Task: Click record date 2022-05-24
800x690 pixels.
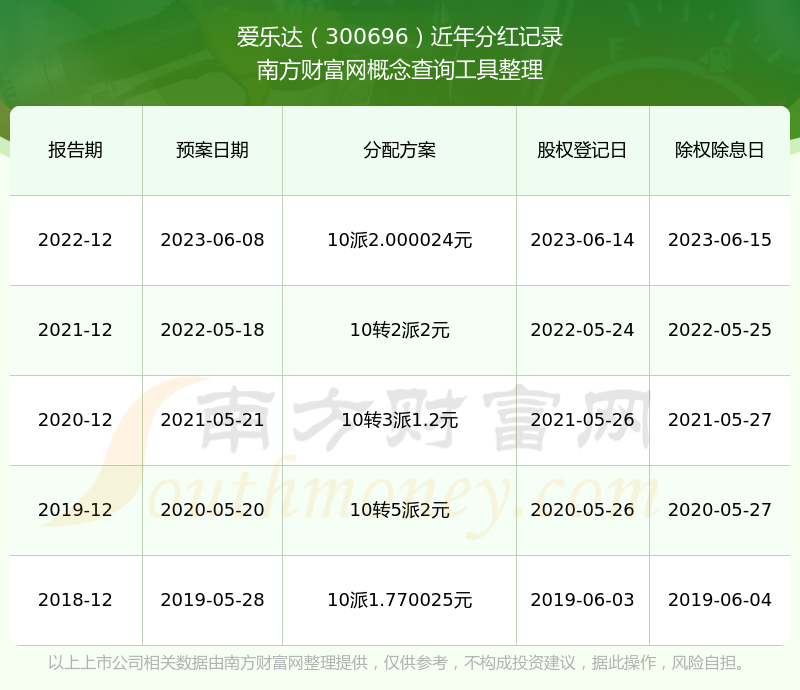Action: [x=582, y=330]
